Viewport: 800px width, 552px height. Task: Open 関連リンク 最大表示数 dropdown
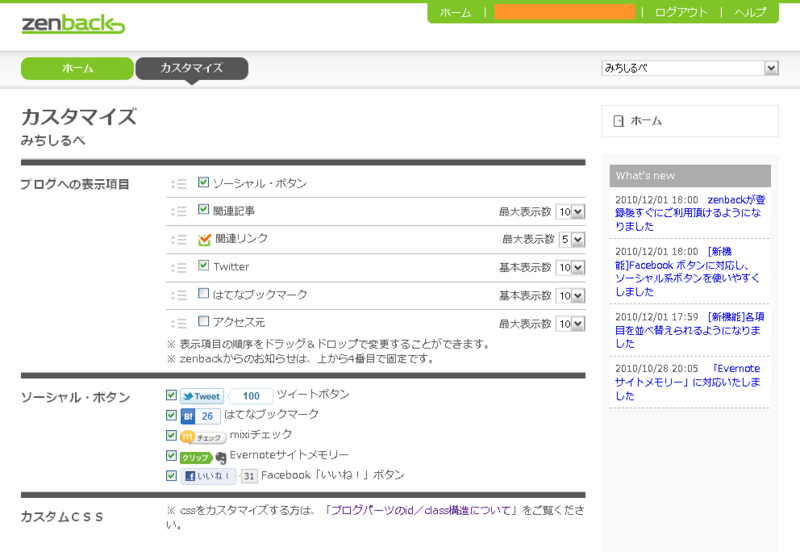pos(572,239)
